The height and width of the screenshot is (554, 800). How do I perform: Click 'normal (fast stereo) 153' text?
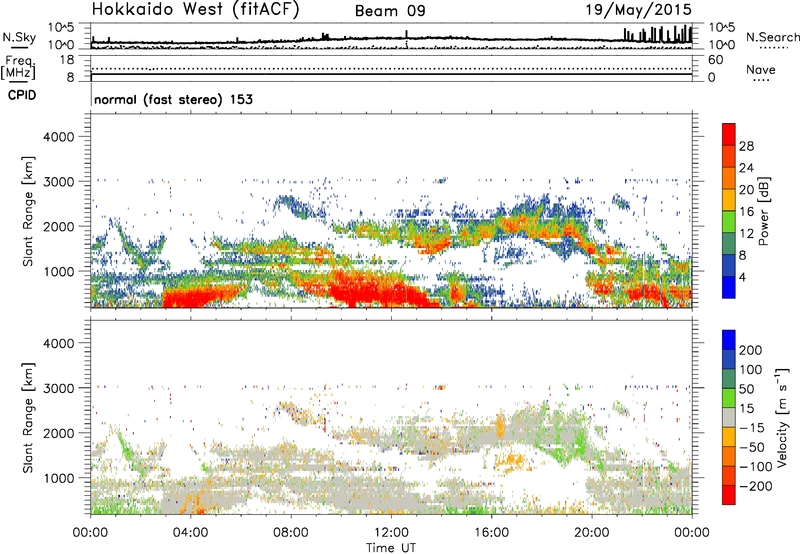pyautogui.click(x=173, y=99)
